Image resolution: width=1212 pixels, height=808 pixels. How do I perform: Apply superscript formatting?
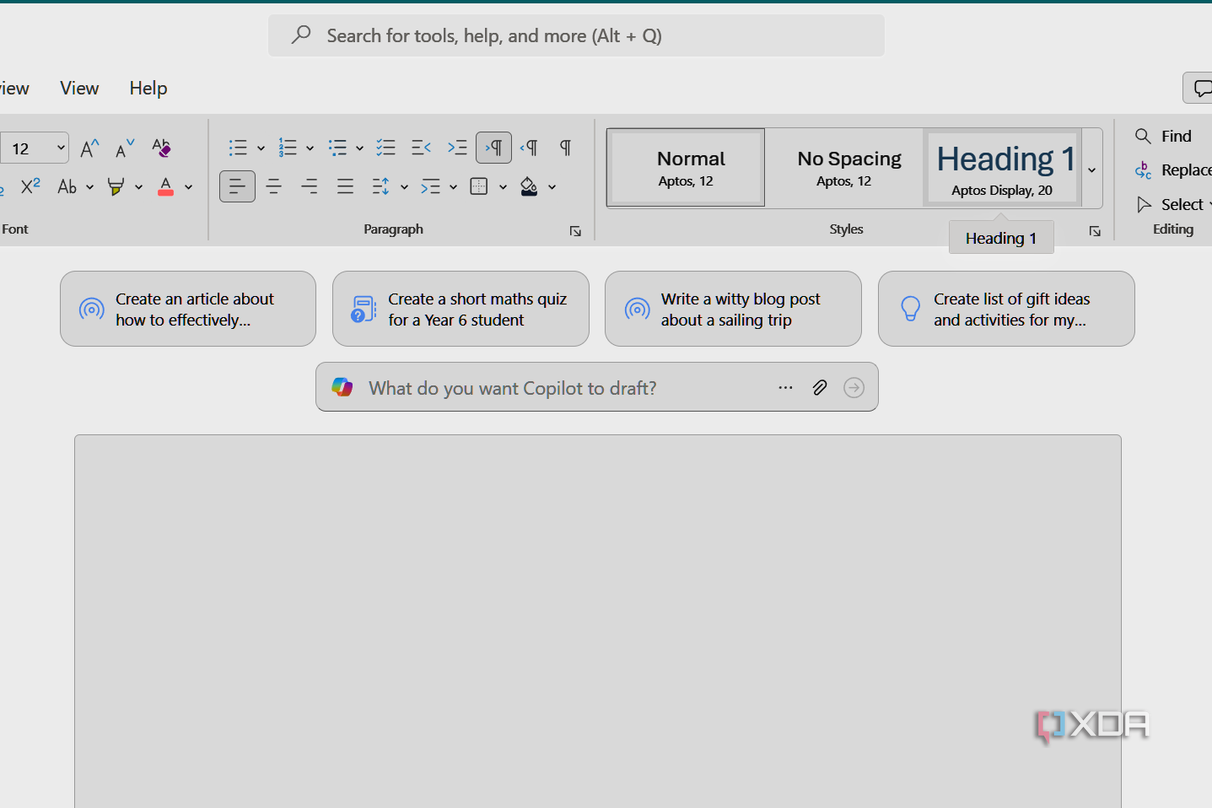coord(31,186)
